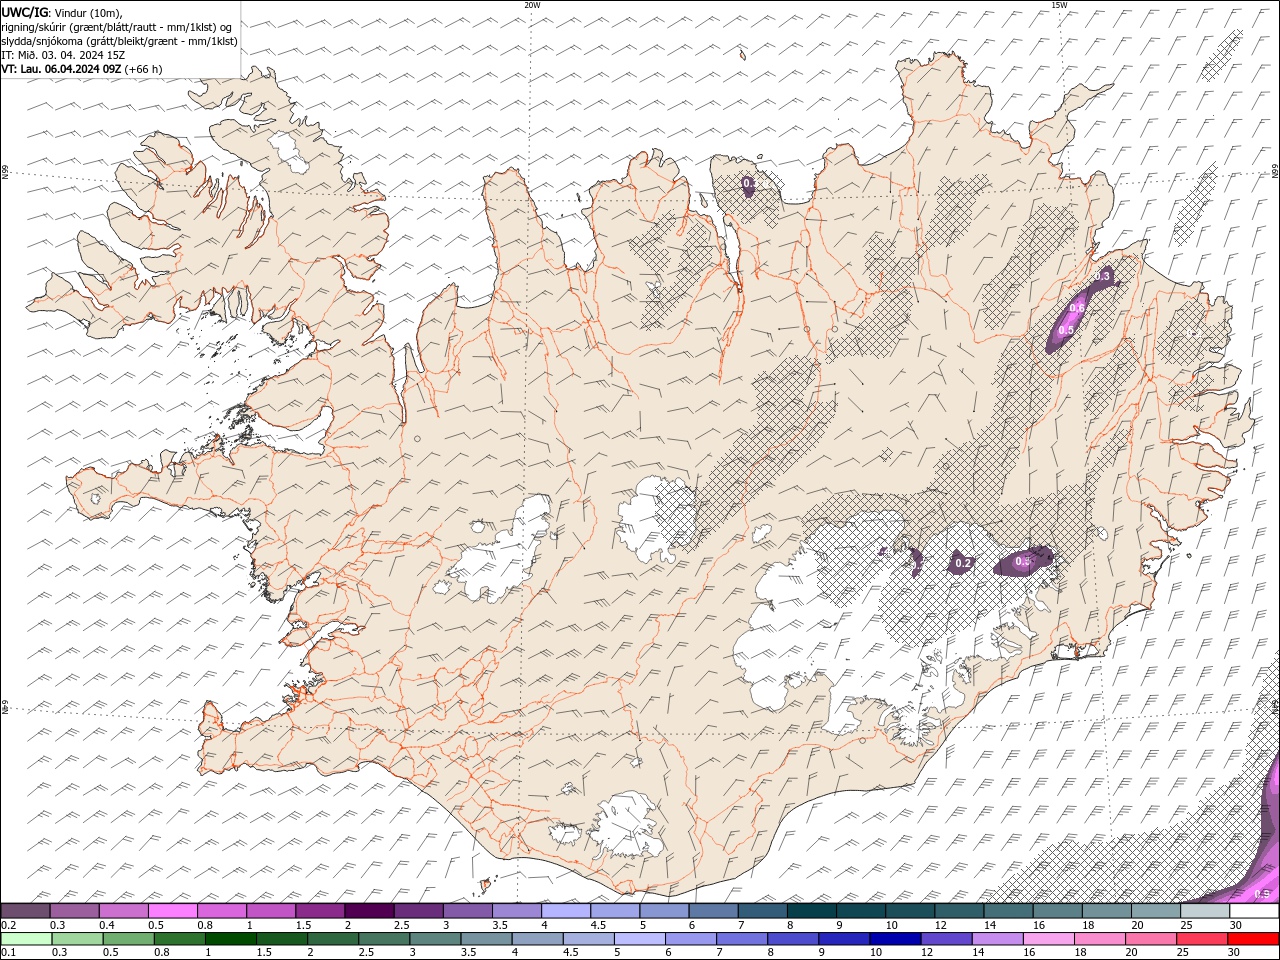Click the 'IT: Mið. 03. 04. 2024 15Z' line
1280x960 pixels.
(63, 55)
